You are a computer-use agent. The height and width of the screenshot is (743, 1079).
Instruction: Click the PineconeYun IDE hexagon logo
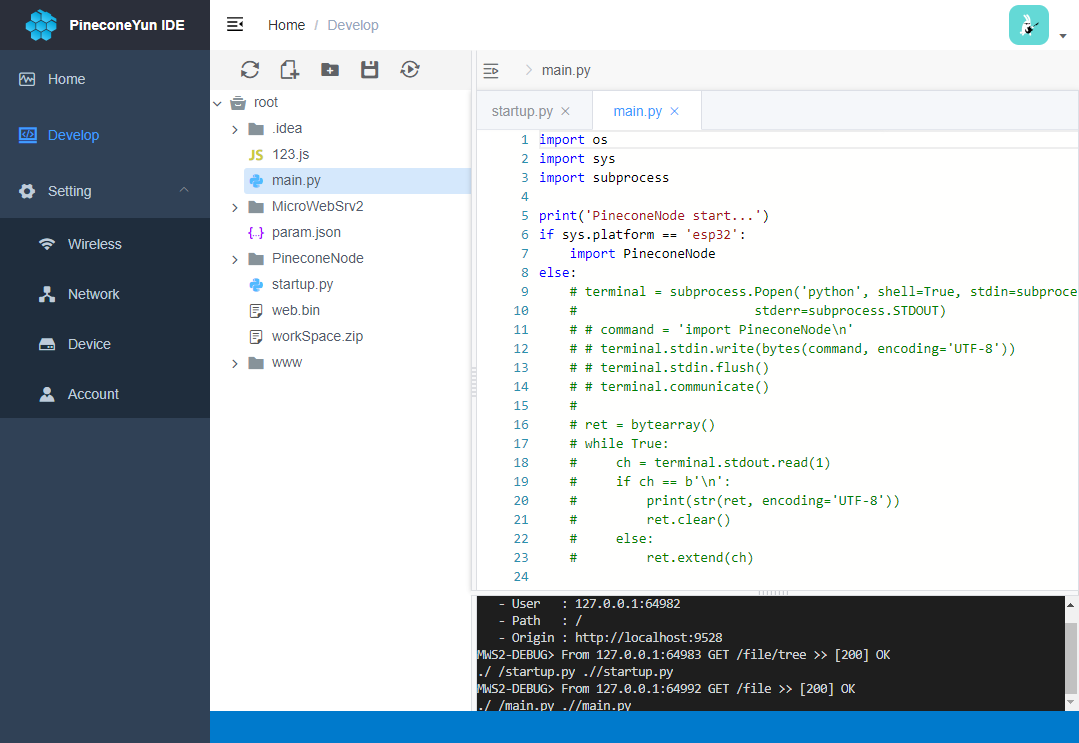click(41, 25)
